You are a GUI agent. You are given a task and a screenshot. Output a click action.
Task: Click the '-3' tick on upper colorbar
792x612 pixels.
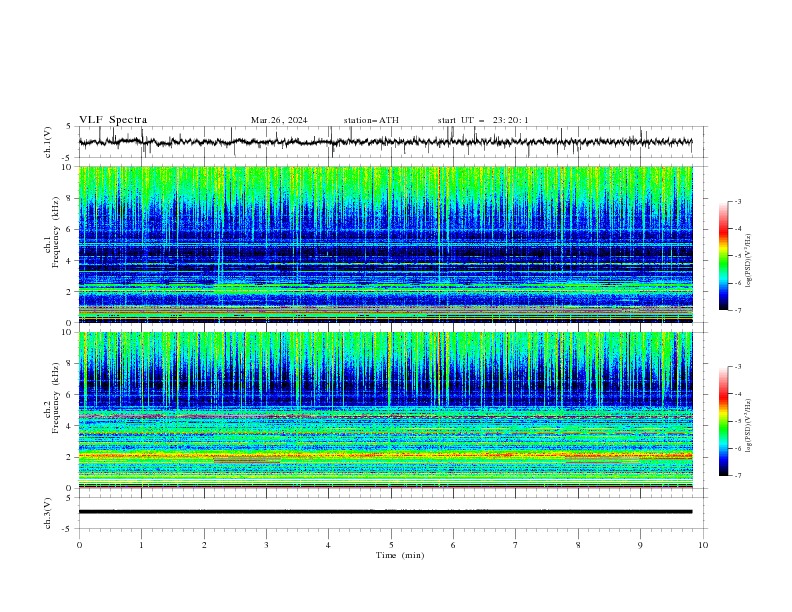tap(738, 201)
